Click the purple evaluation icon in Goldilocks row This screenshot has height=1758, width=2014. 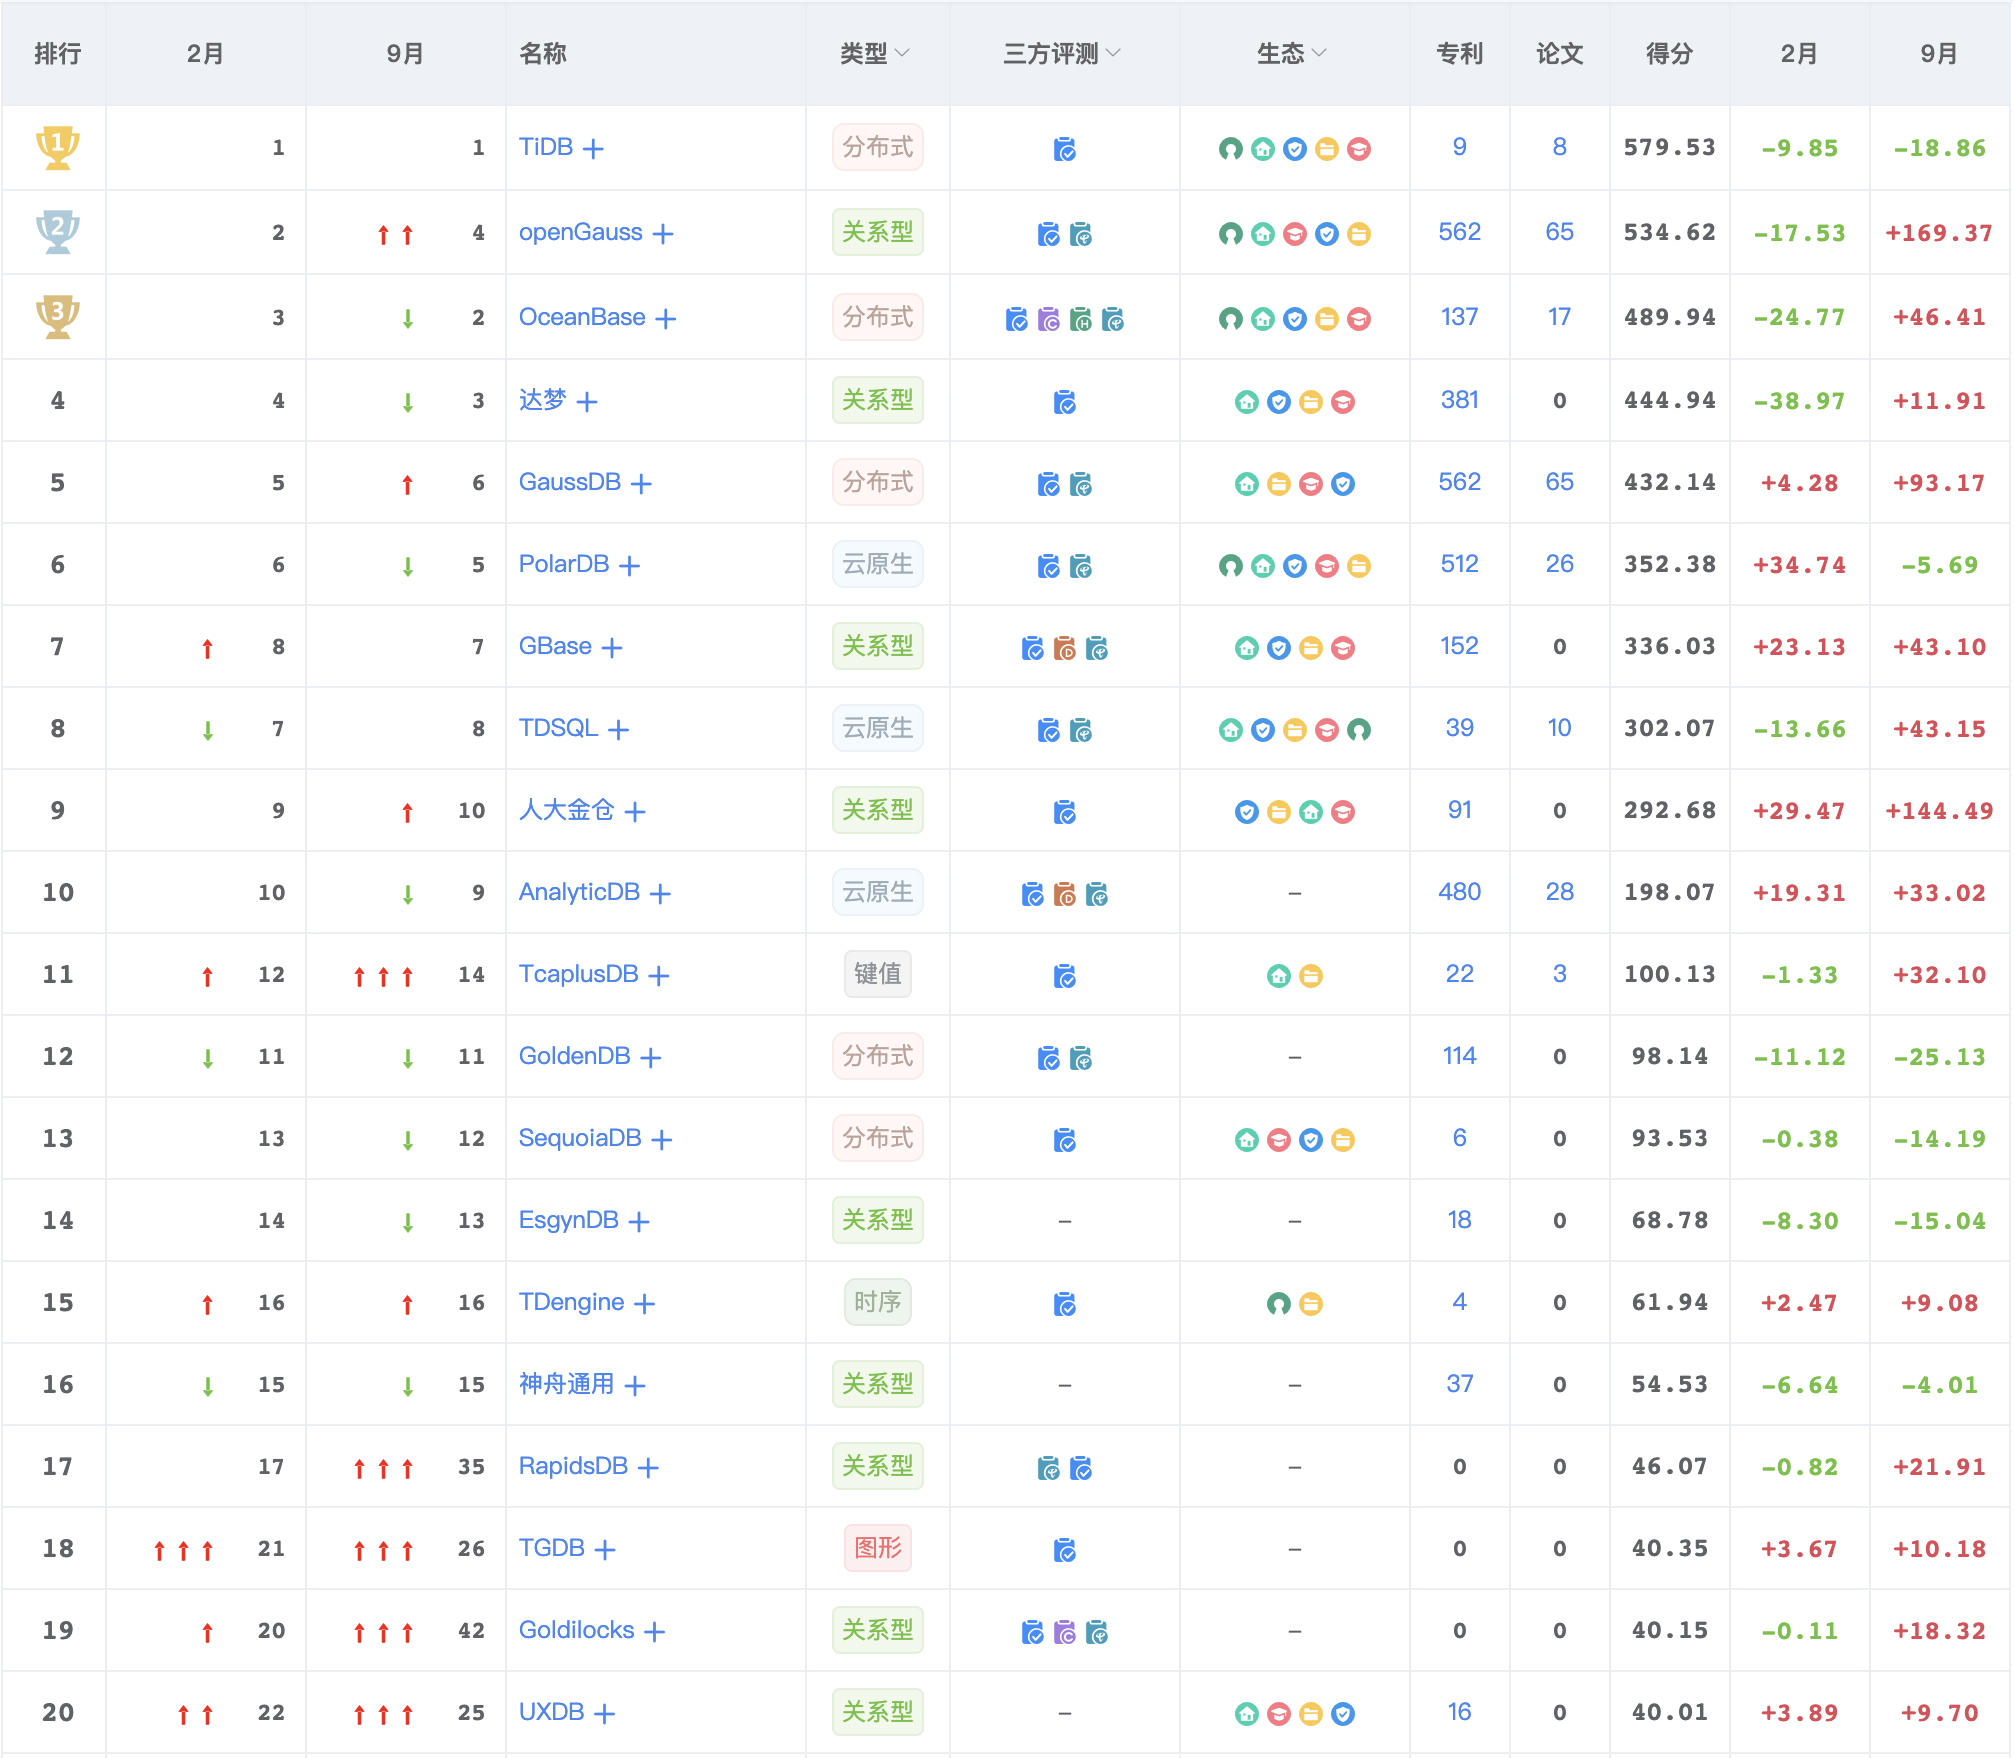pos(1065,1632)
